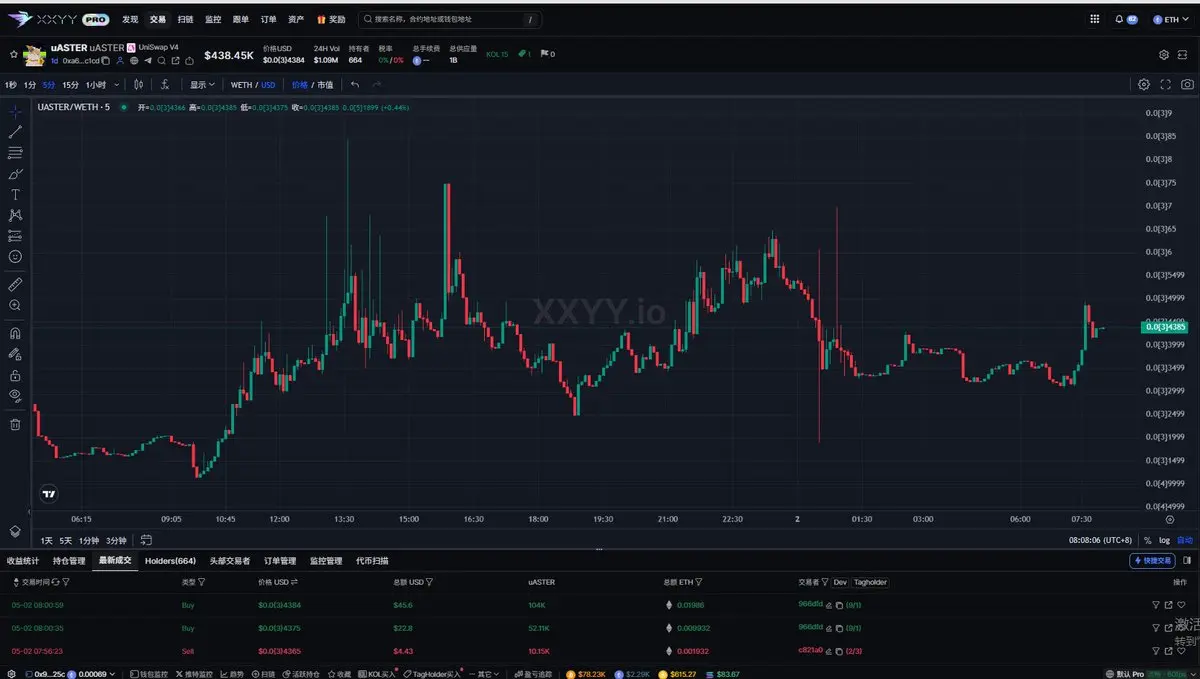This screenshot has width=1200, height=679.
Task: Select the 1秒 timeframe
Action: pos(11,85)
